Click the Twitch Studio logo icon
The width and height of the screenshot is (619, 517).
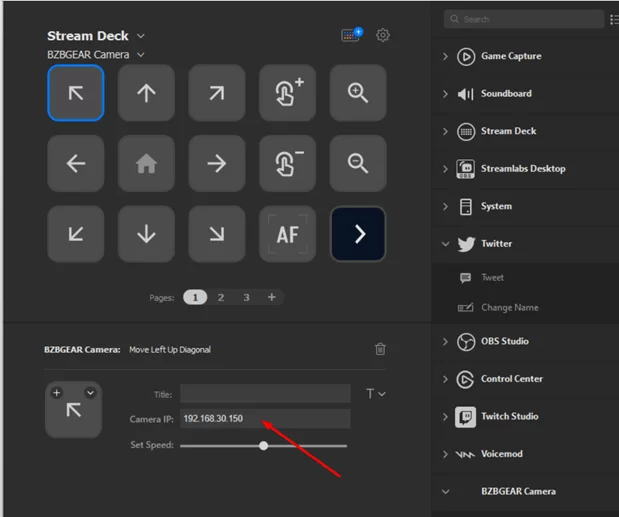pyautogui.click(x=465, y=417)
